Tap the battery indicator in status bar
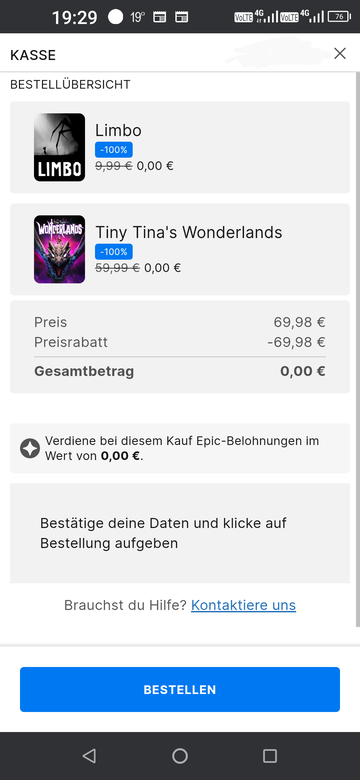The width and height of the screenshot is (360, 780). pyautogui.click(x=340, y=17)
